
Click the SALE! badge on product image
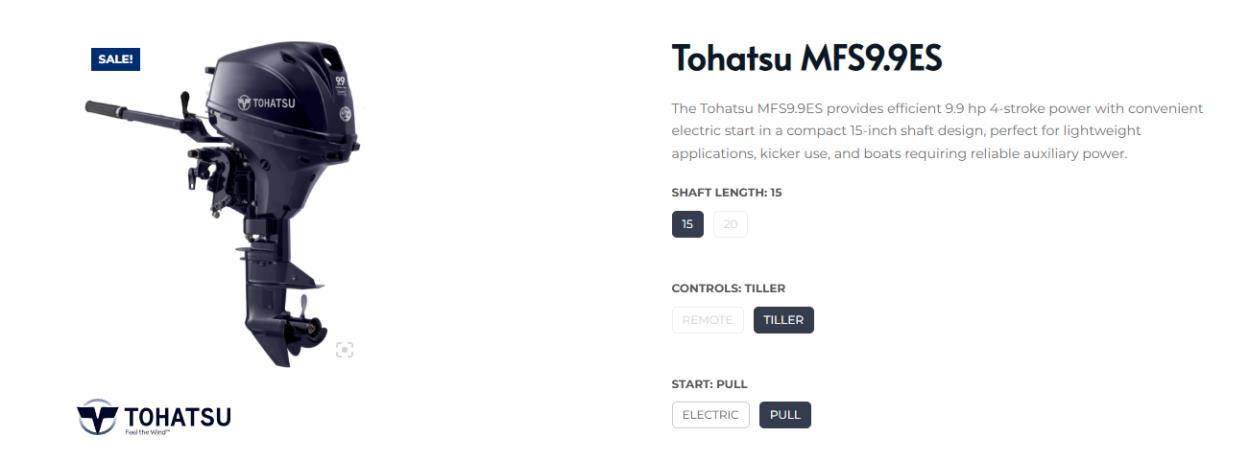tap(115, 60)
